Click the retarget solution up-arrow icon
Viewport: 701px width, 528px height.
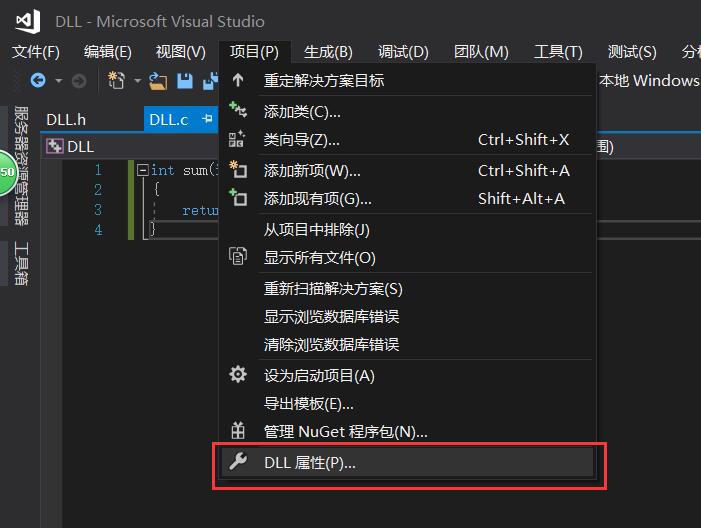coord(238,80)
